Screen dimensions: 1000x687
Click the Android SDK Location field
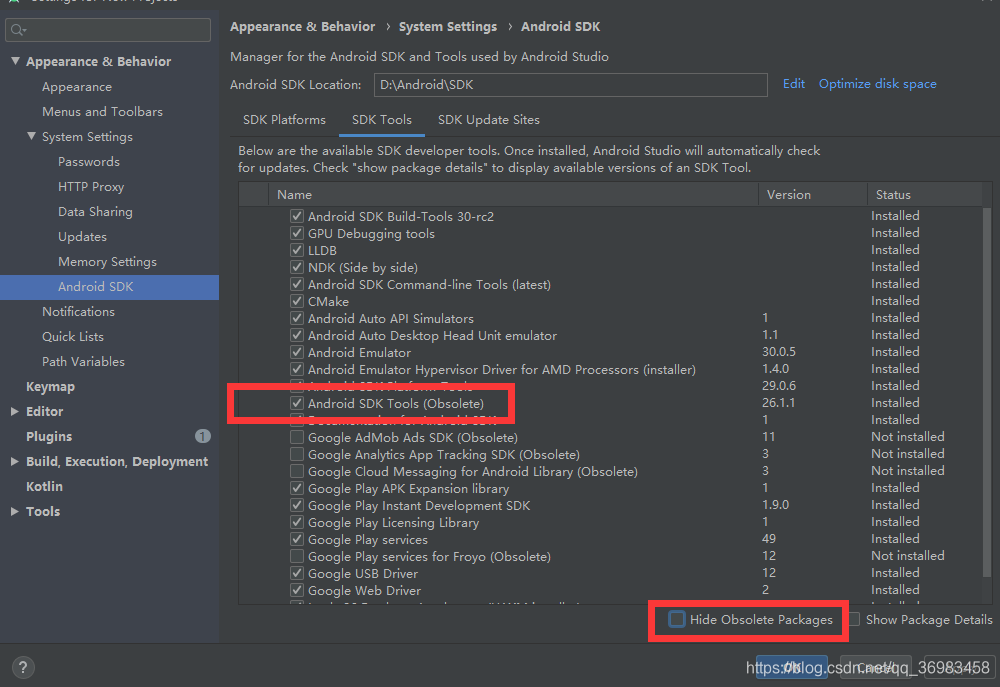pos(570,85)
